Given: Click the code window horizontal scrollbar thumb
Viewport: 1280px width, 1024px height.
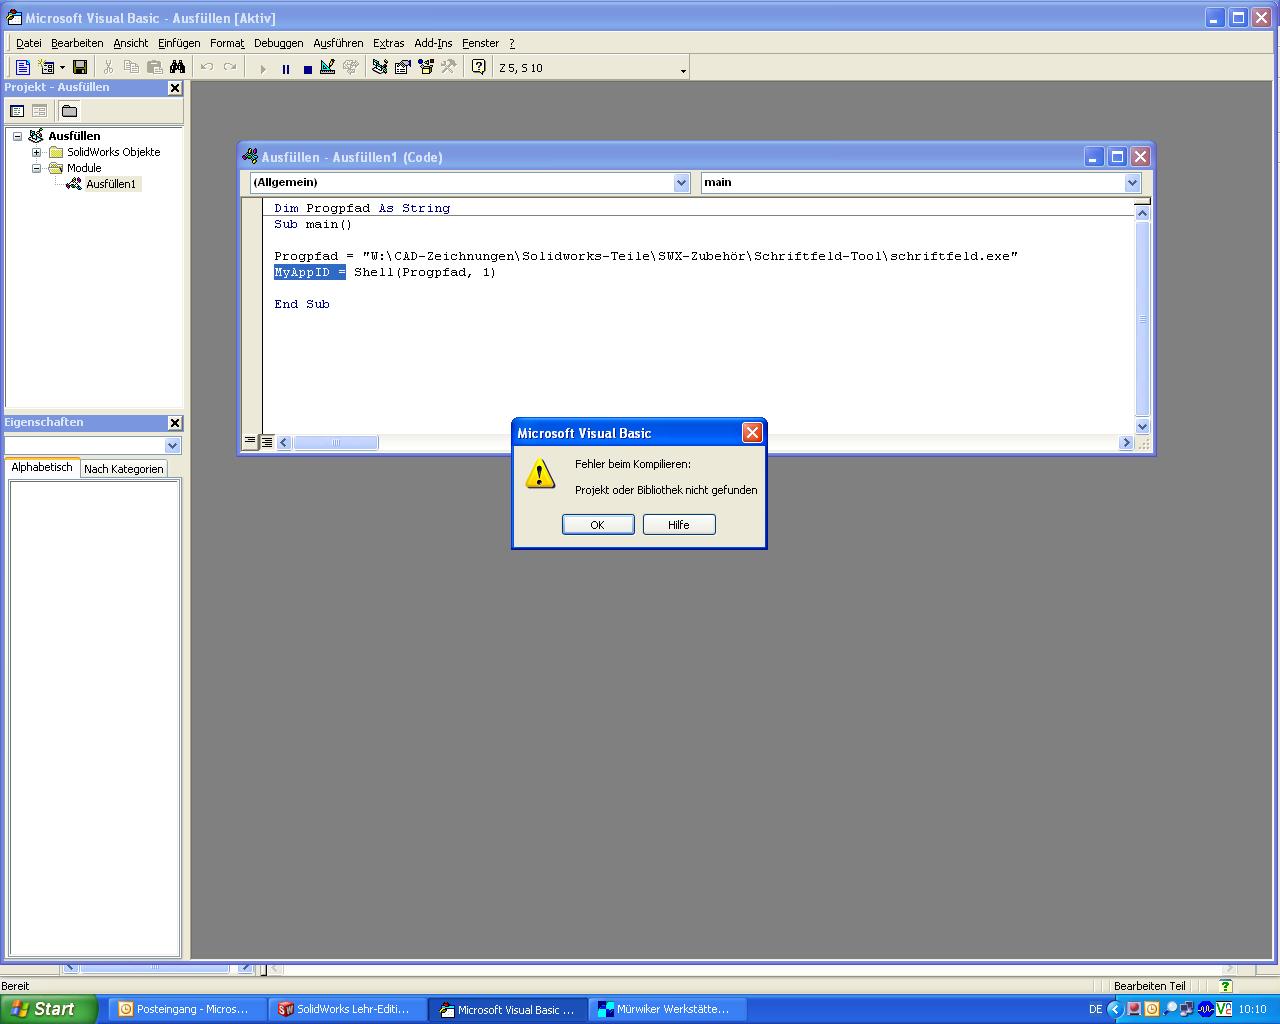Looking at the screenshot, I should (x=336, y=443).
